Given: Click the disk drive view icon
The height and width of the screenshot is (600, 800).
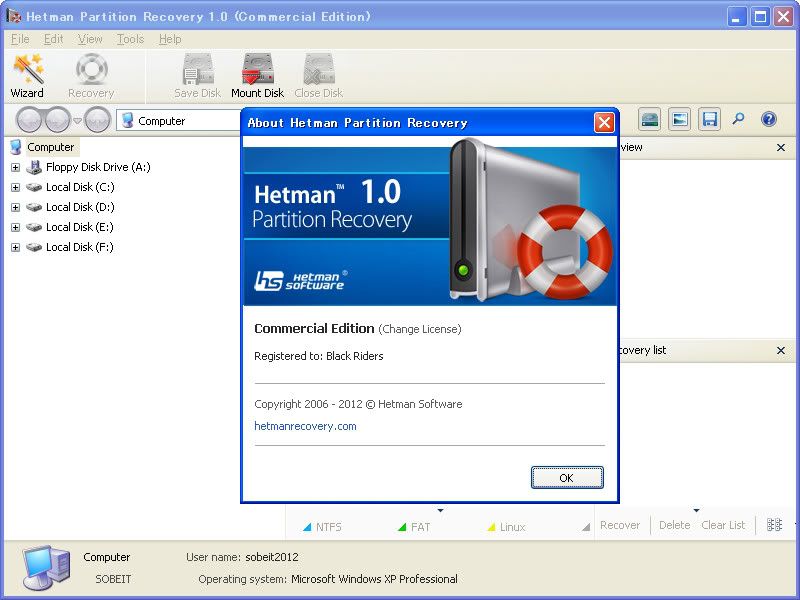Looking at the screenshot, I should pyautogui.click(x=650, y=119).
